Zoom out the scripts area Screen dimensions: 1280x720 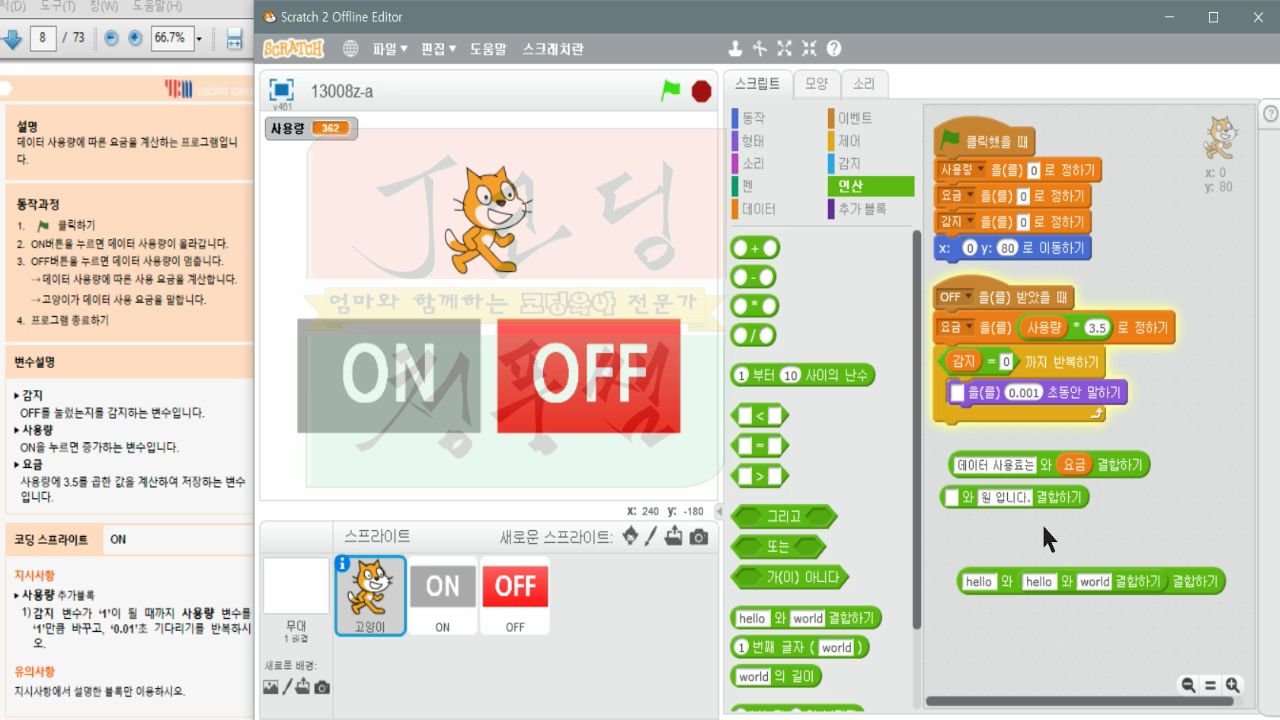1188,685
